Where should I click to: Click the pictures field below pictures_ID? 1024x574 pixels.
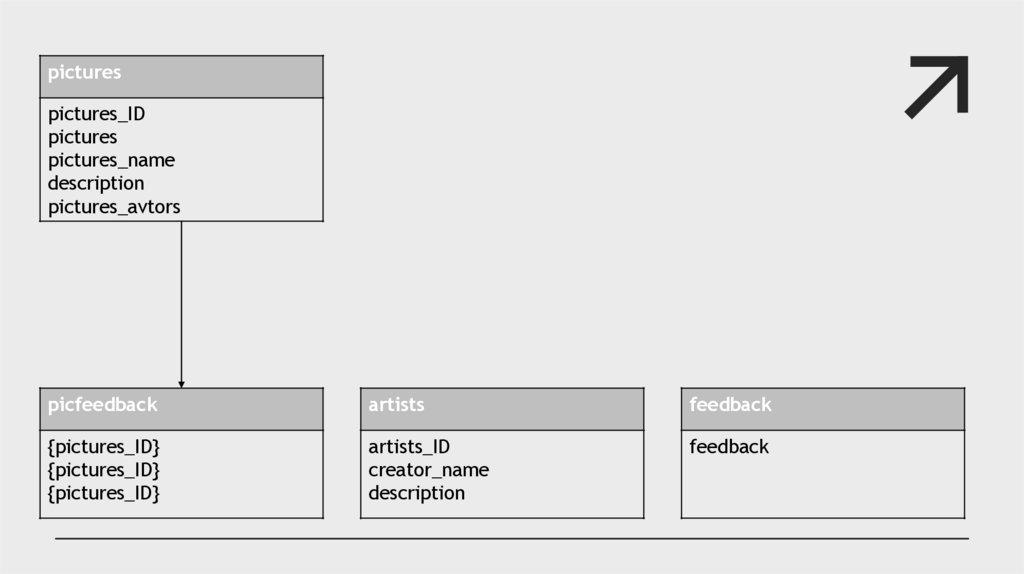82,137
